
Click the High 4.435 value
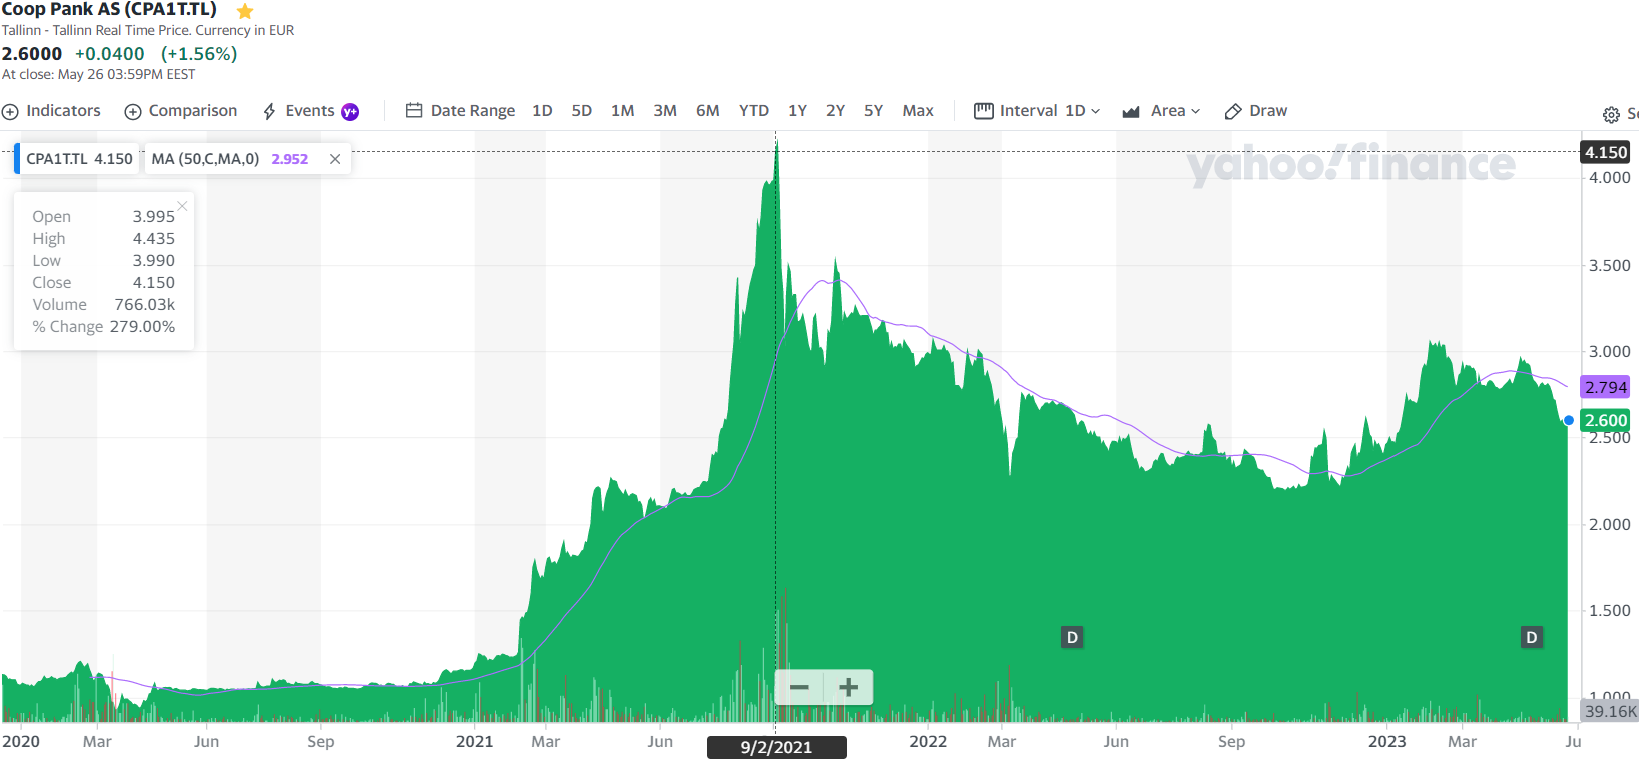click(x=154, y=239)
